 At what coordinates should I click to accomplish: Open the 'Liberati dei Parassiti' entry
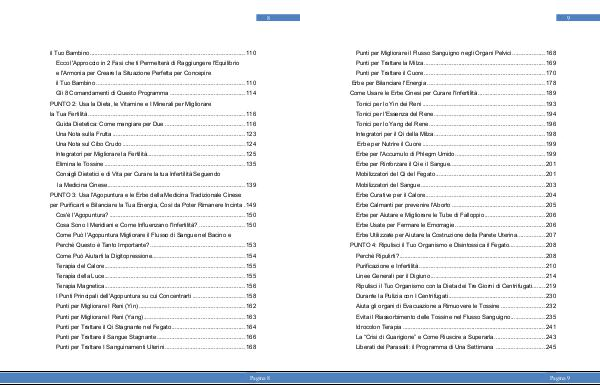456,347
